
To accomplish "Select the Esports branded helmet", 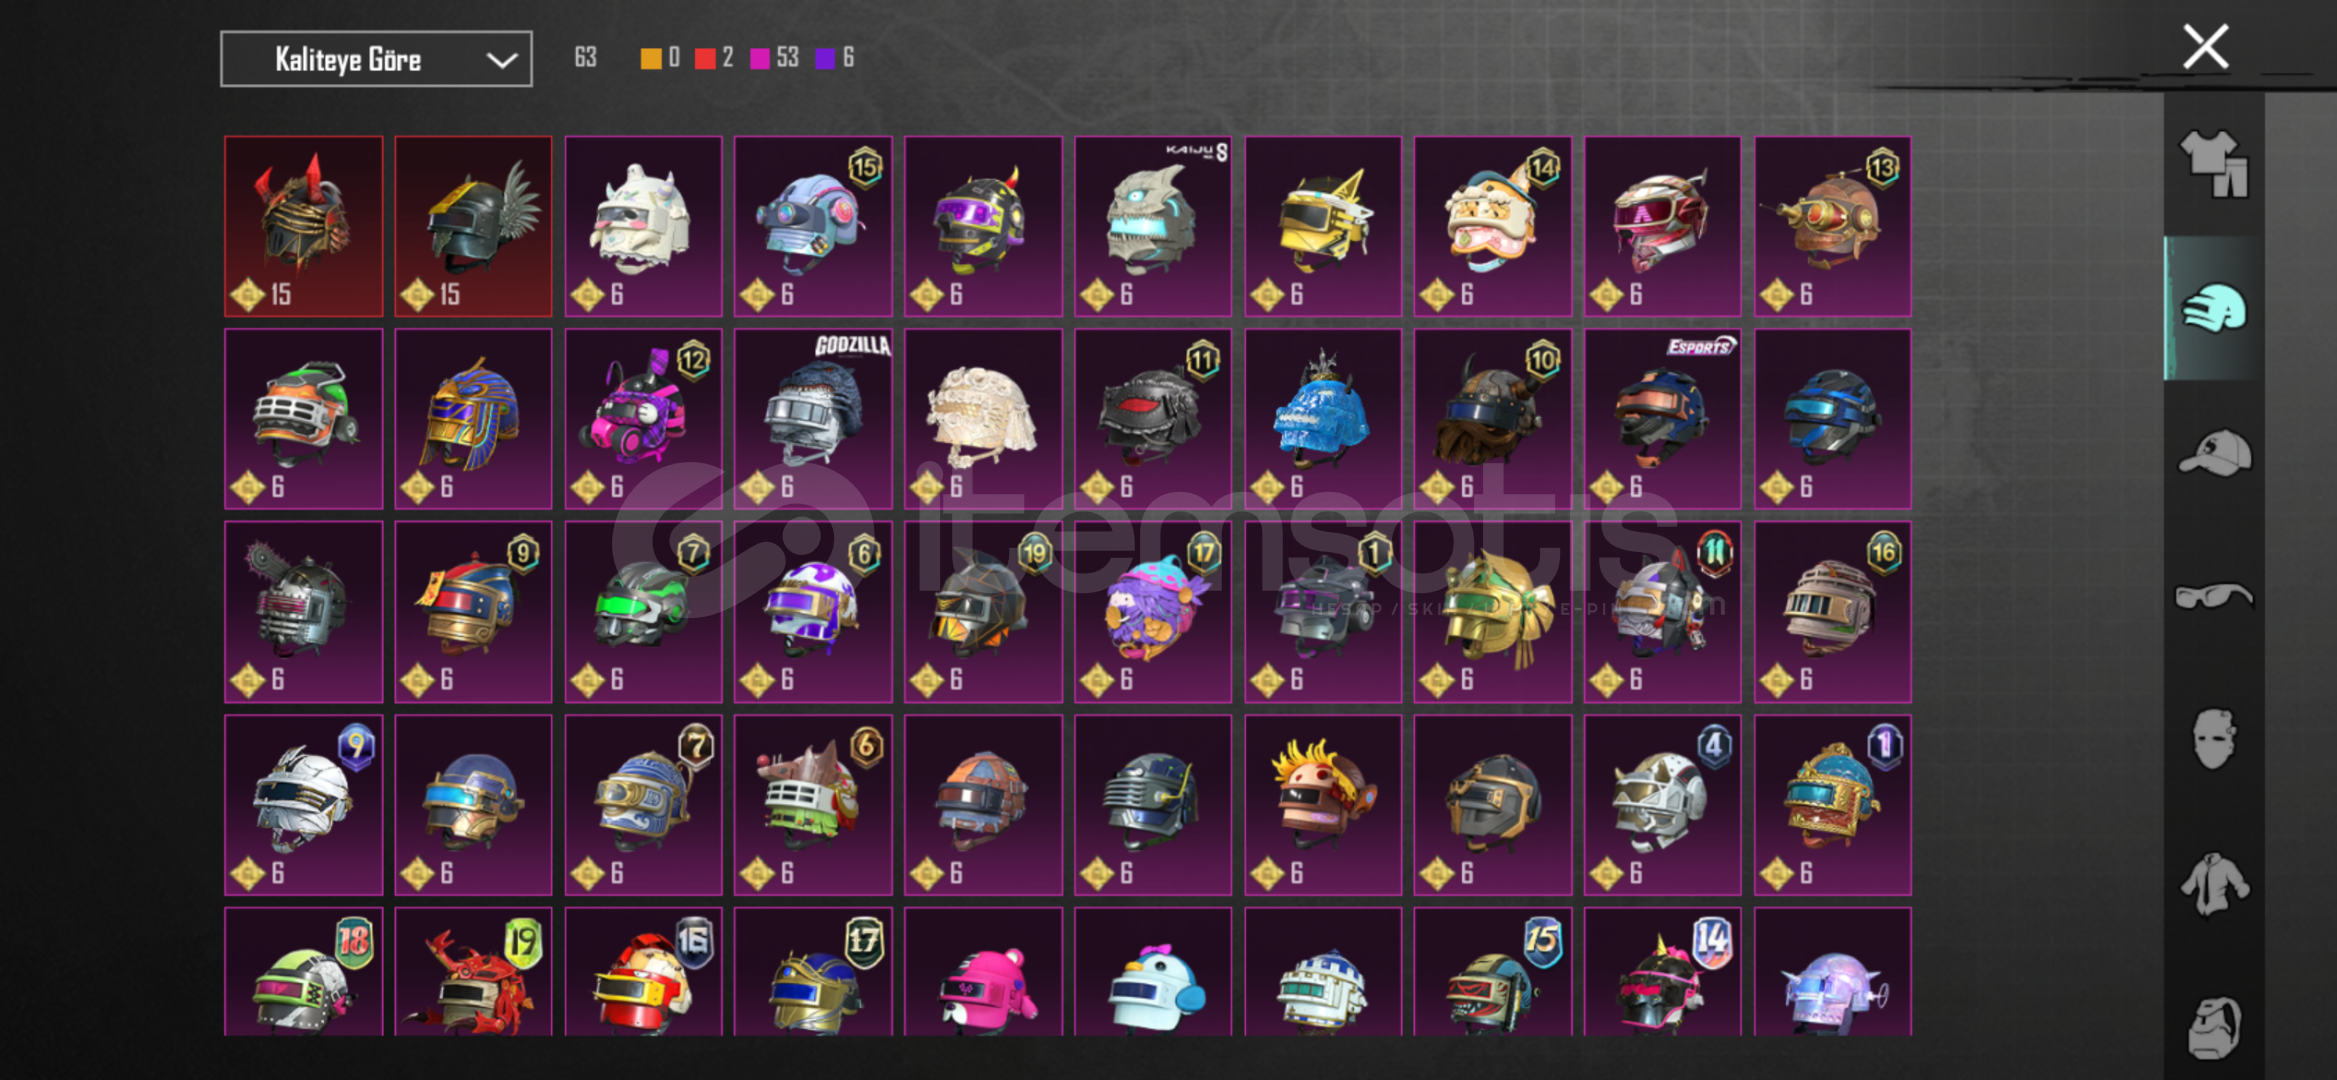I will [x=1662, y=419].
